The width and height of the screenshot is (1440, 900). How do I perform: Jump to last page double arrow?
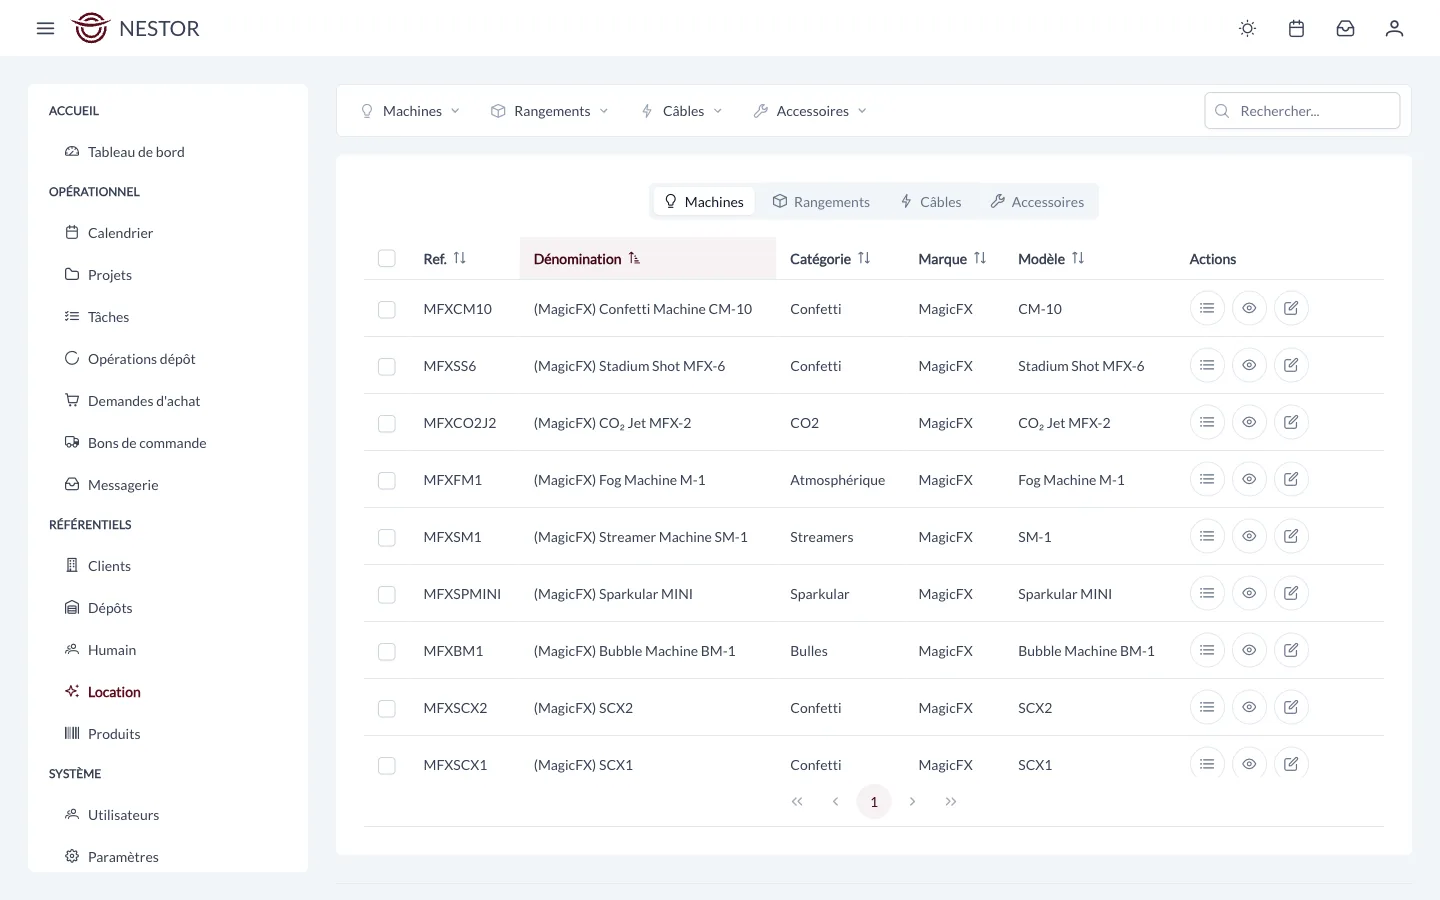pyautogui.click(x=951, y=801)
